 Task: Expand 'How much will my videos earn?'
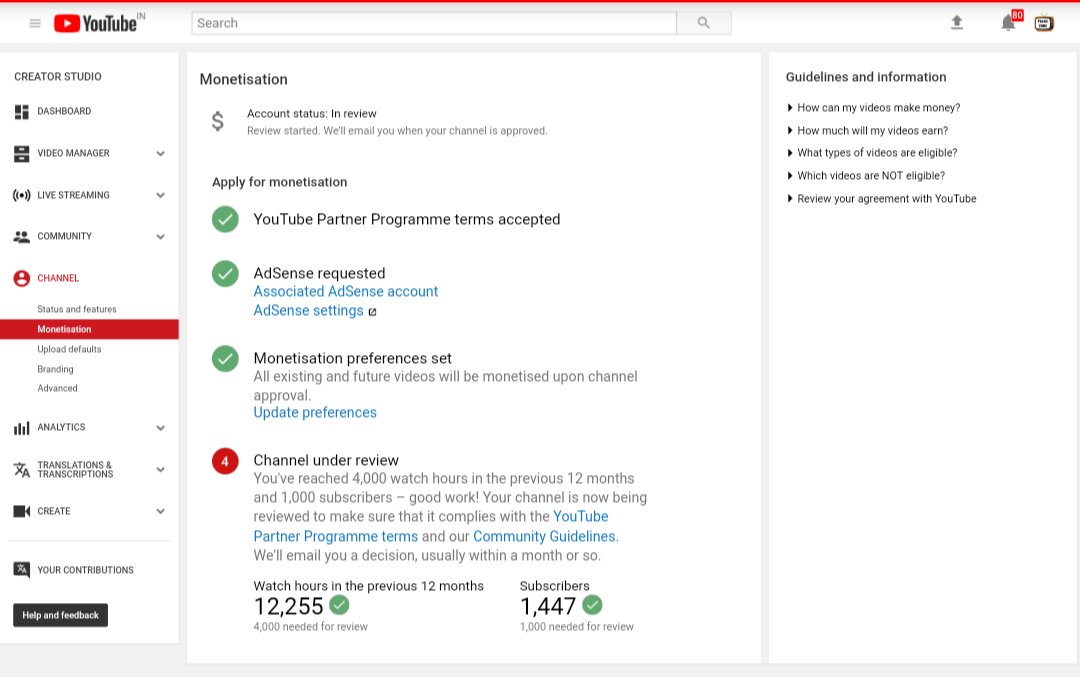click(x=867, y=130)
